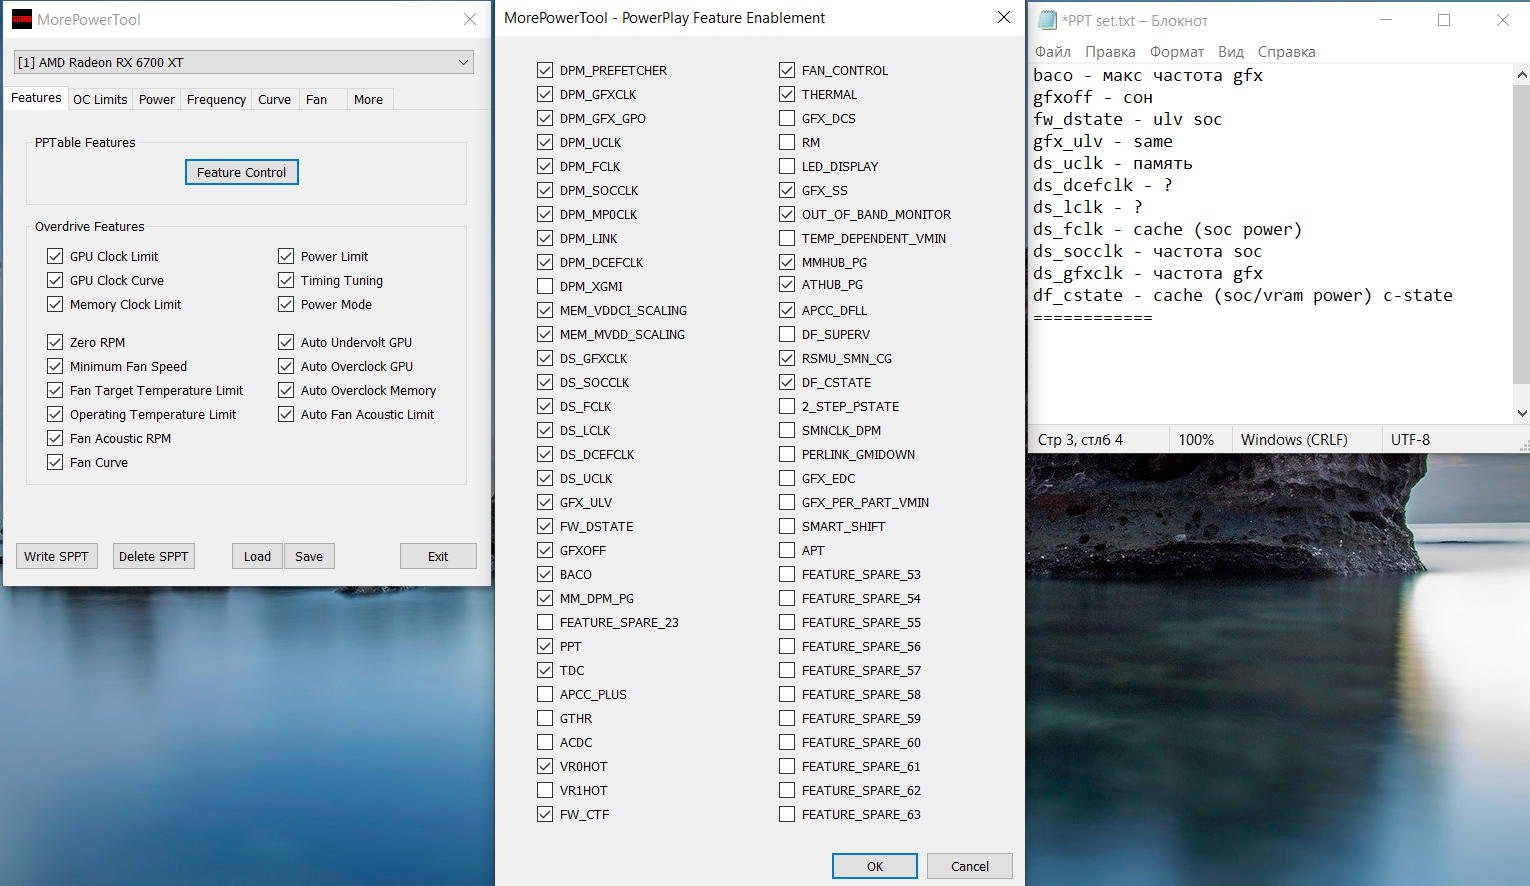Toggle Minimum Fan Speed checkbox
Screen dimensions: 1530x886
(x=55, y=366)
